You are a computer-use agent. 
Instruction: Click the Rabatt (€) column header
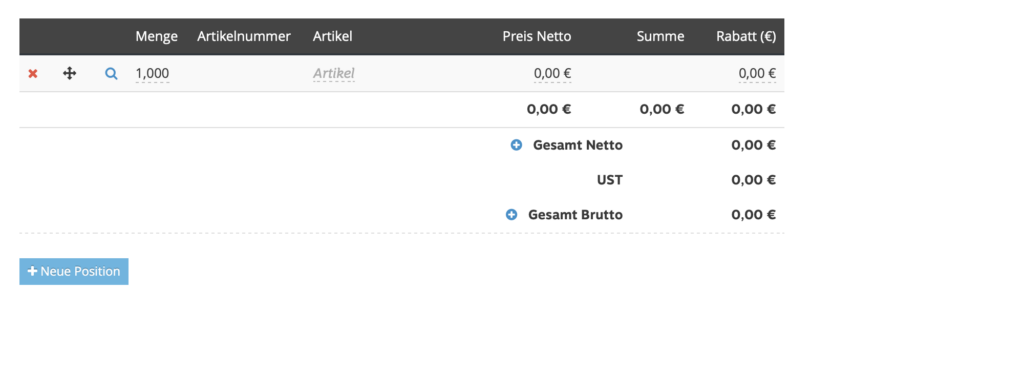[746, 37]
